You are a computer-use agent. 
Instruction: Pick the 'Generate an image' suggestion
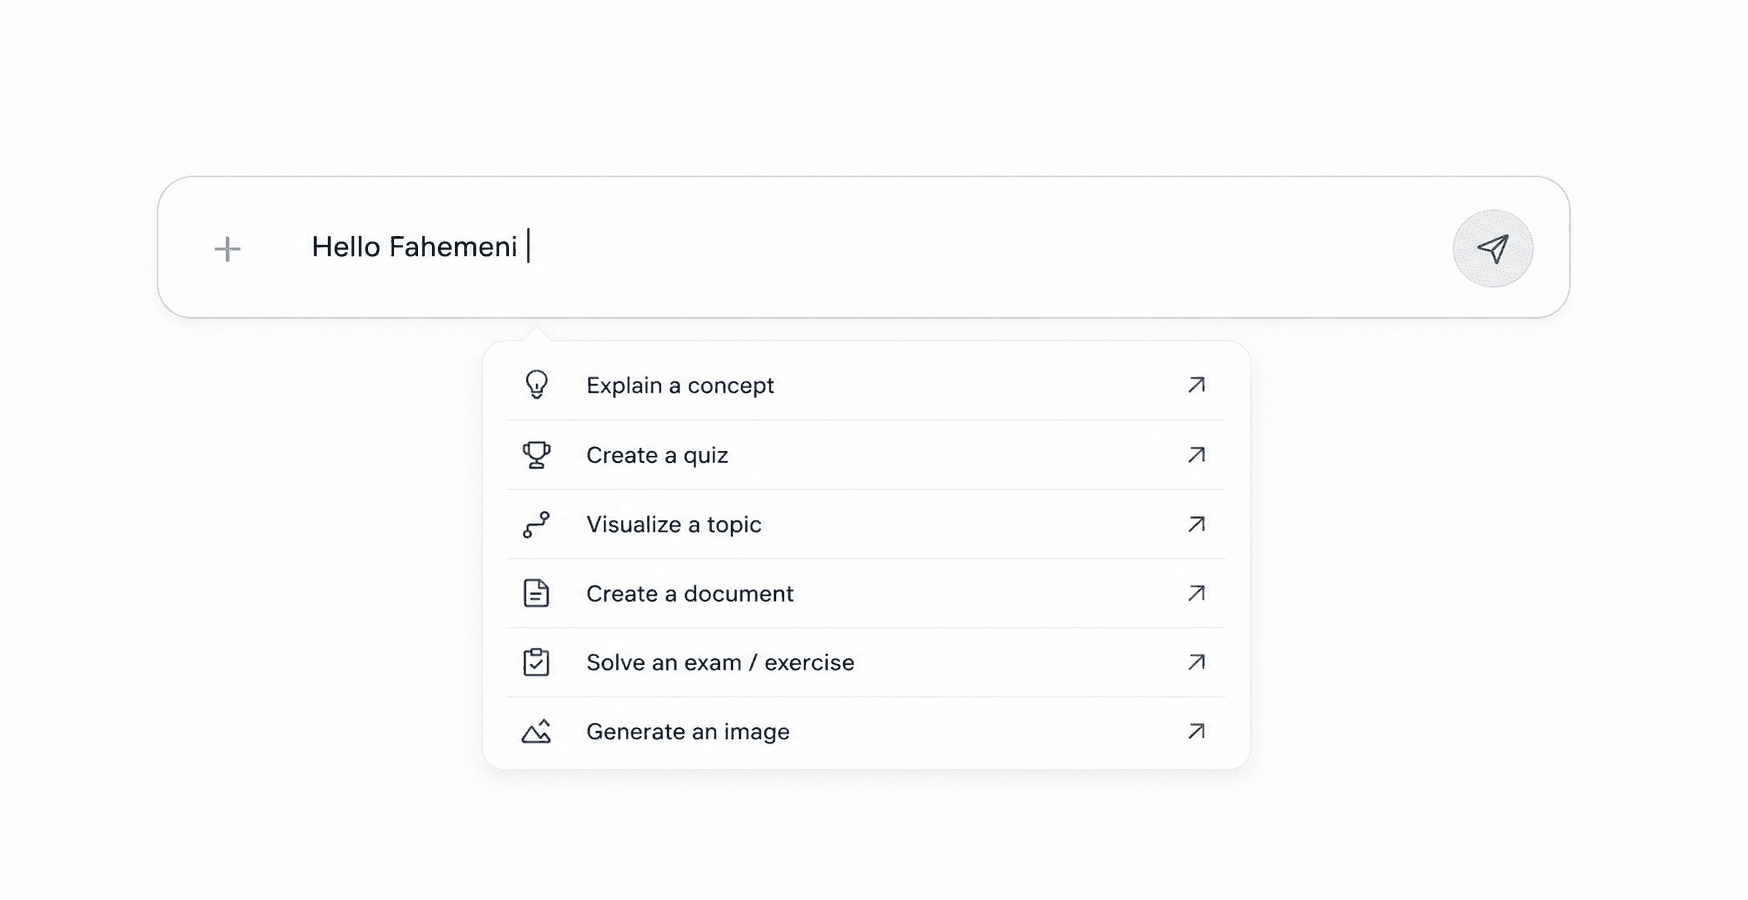866,731
